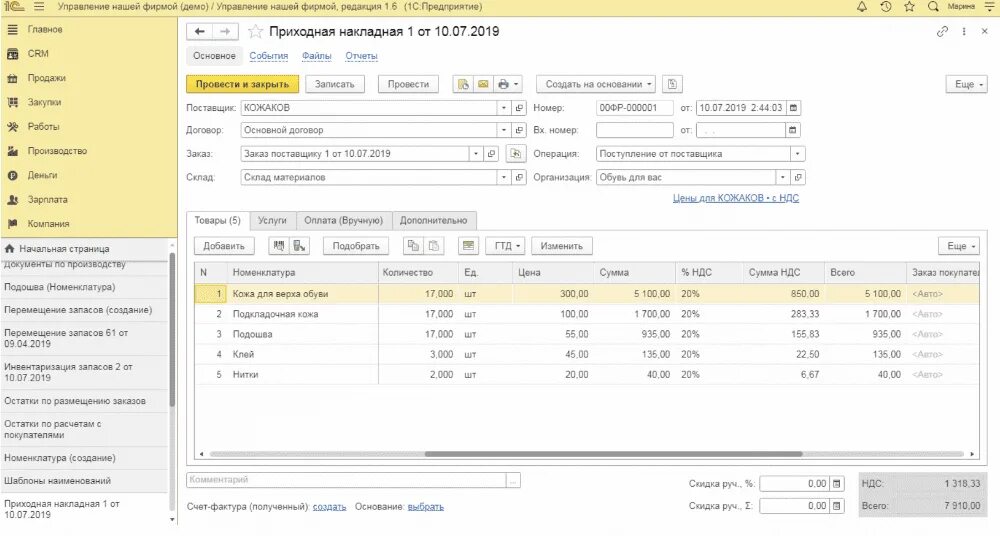Open supplier КОЖАКОВ record icon
Image resolution: width=1000 pixels, height=536 pixels.
click(x=519, y=108)
